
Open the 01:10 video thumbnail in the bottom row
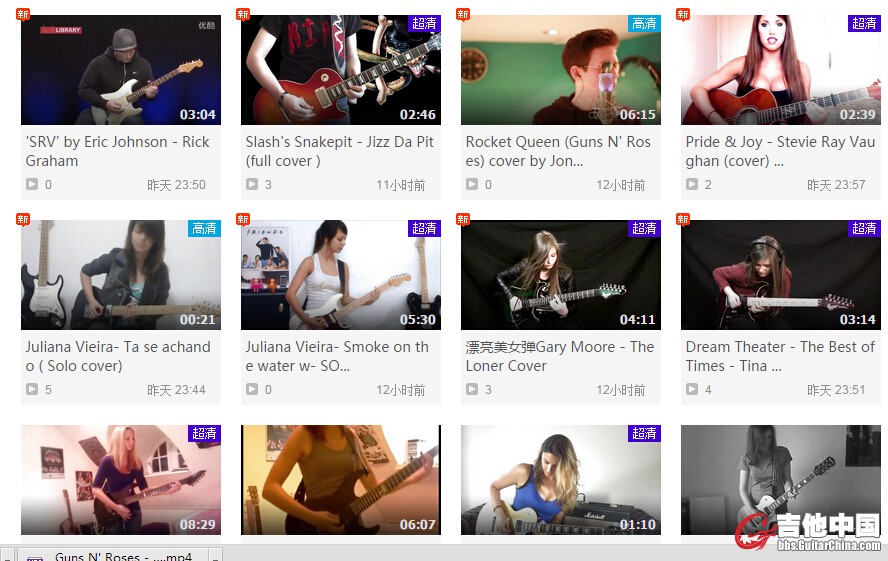561,479
